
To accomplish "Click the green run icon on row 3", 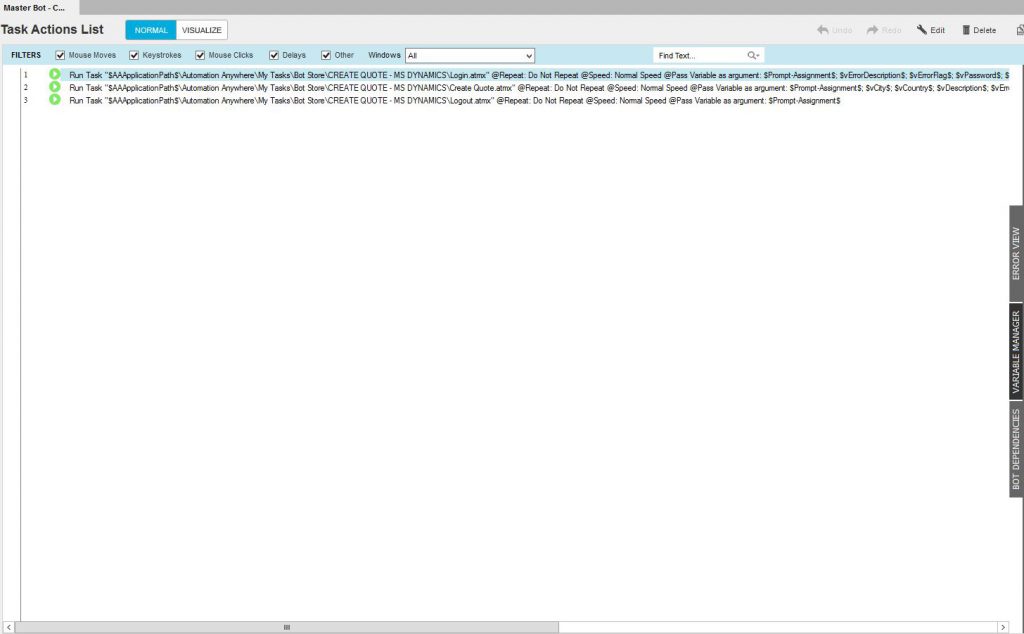I will pos(55,100).
